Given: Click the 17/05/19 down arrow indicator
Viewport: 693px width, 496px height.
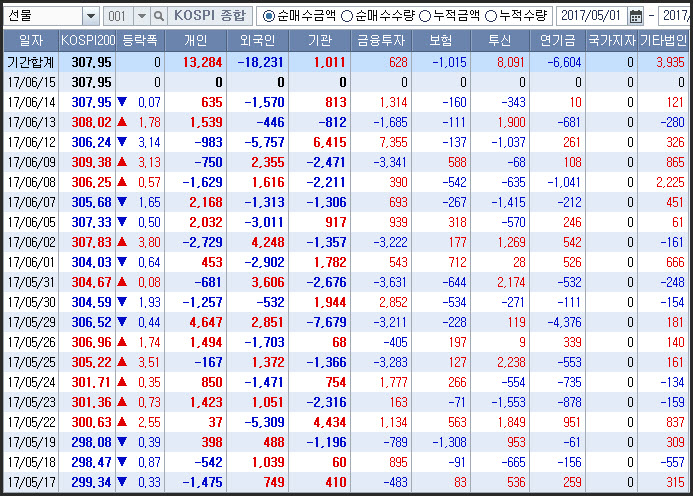Looking at the screenshot, I should click(122, 442).
